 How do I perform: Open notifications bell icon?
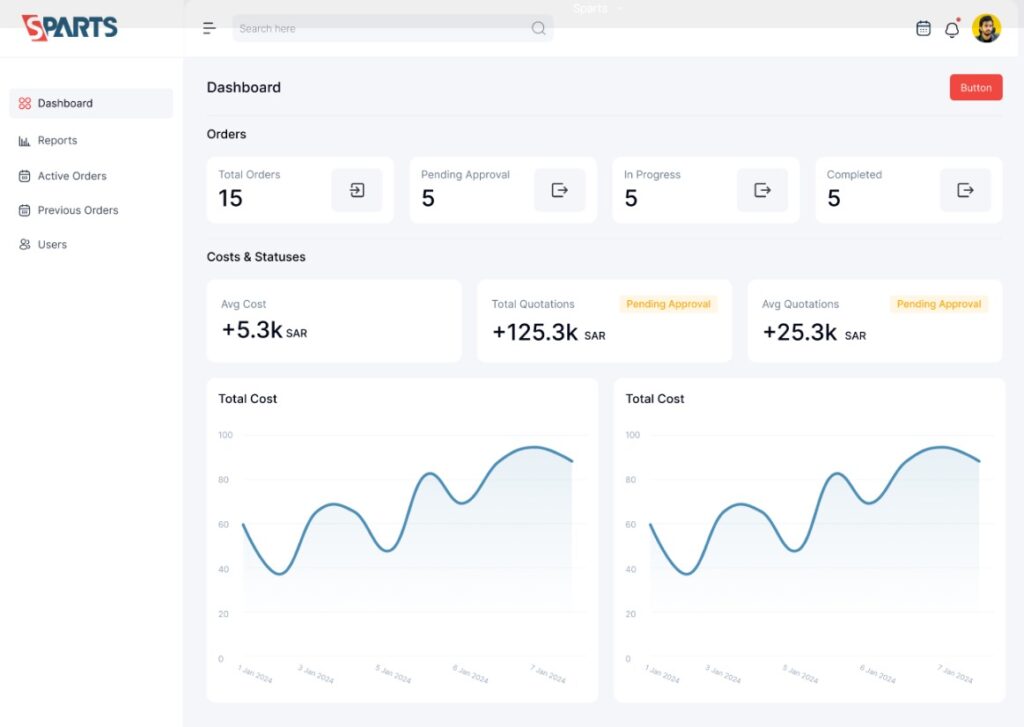click(x=952, y=29)
